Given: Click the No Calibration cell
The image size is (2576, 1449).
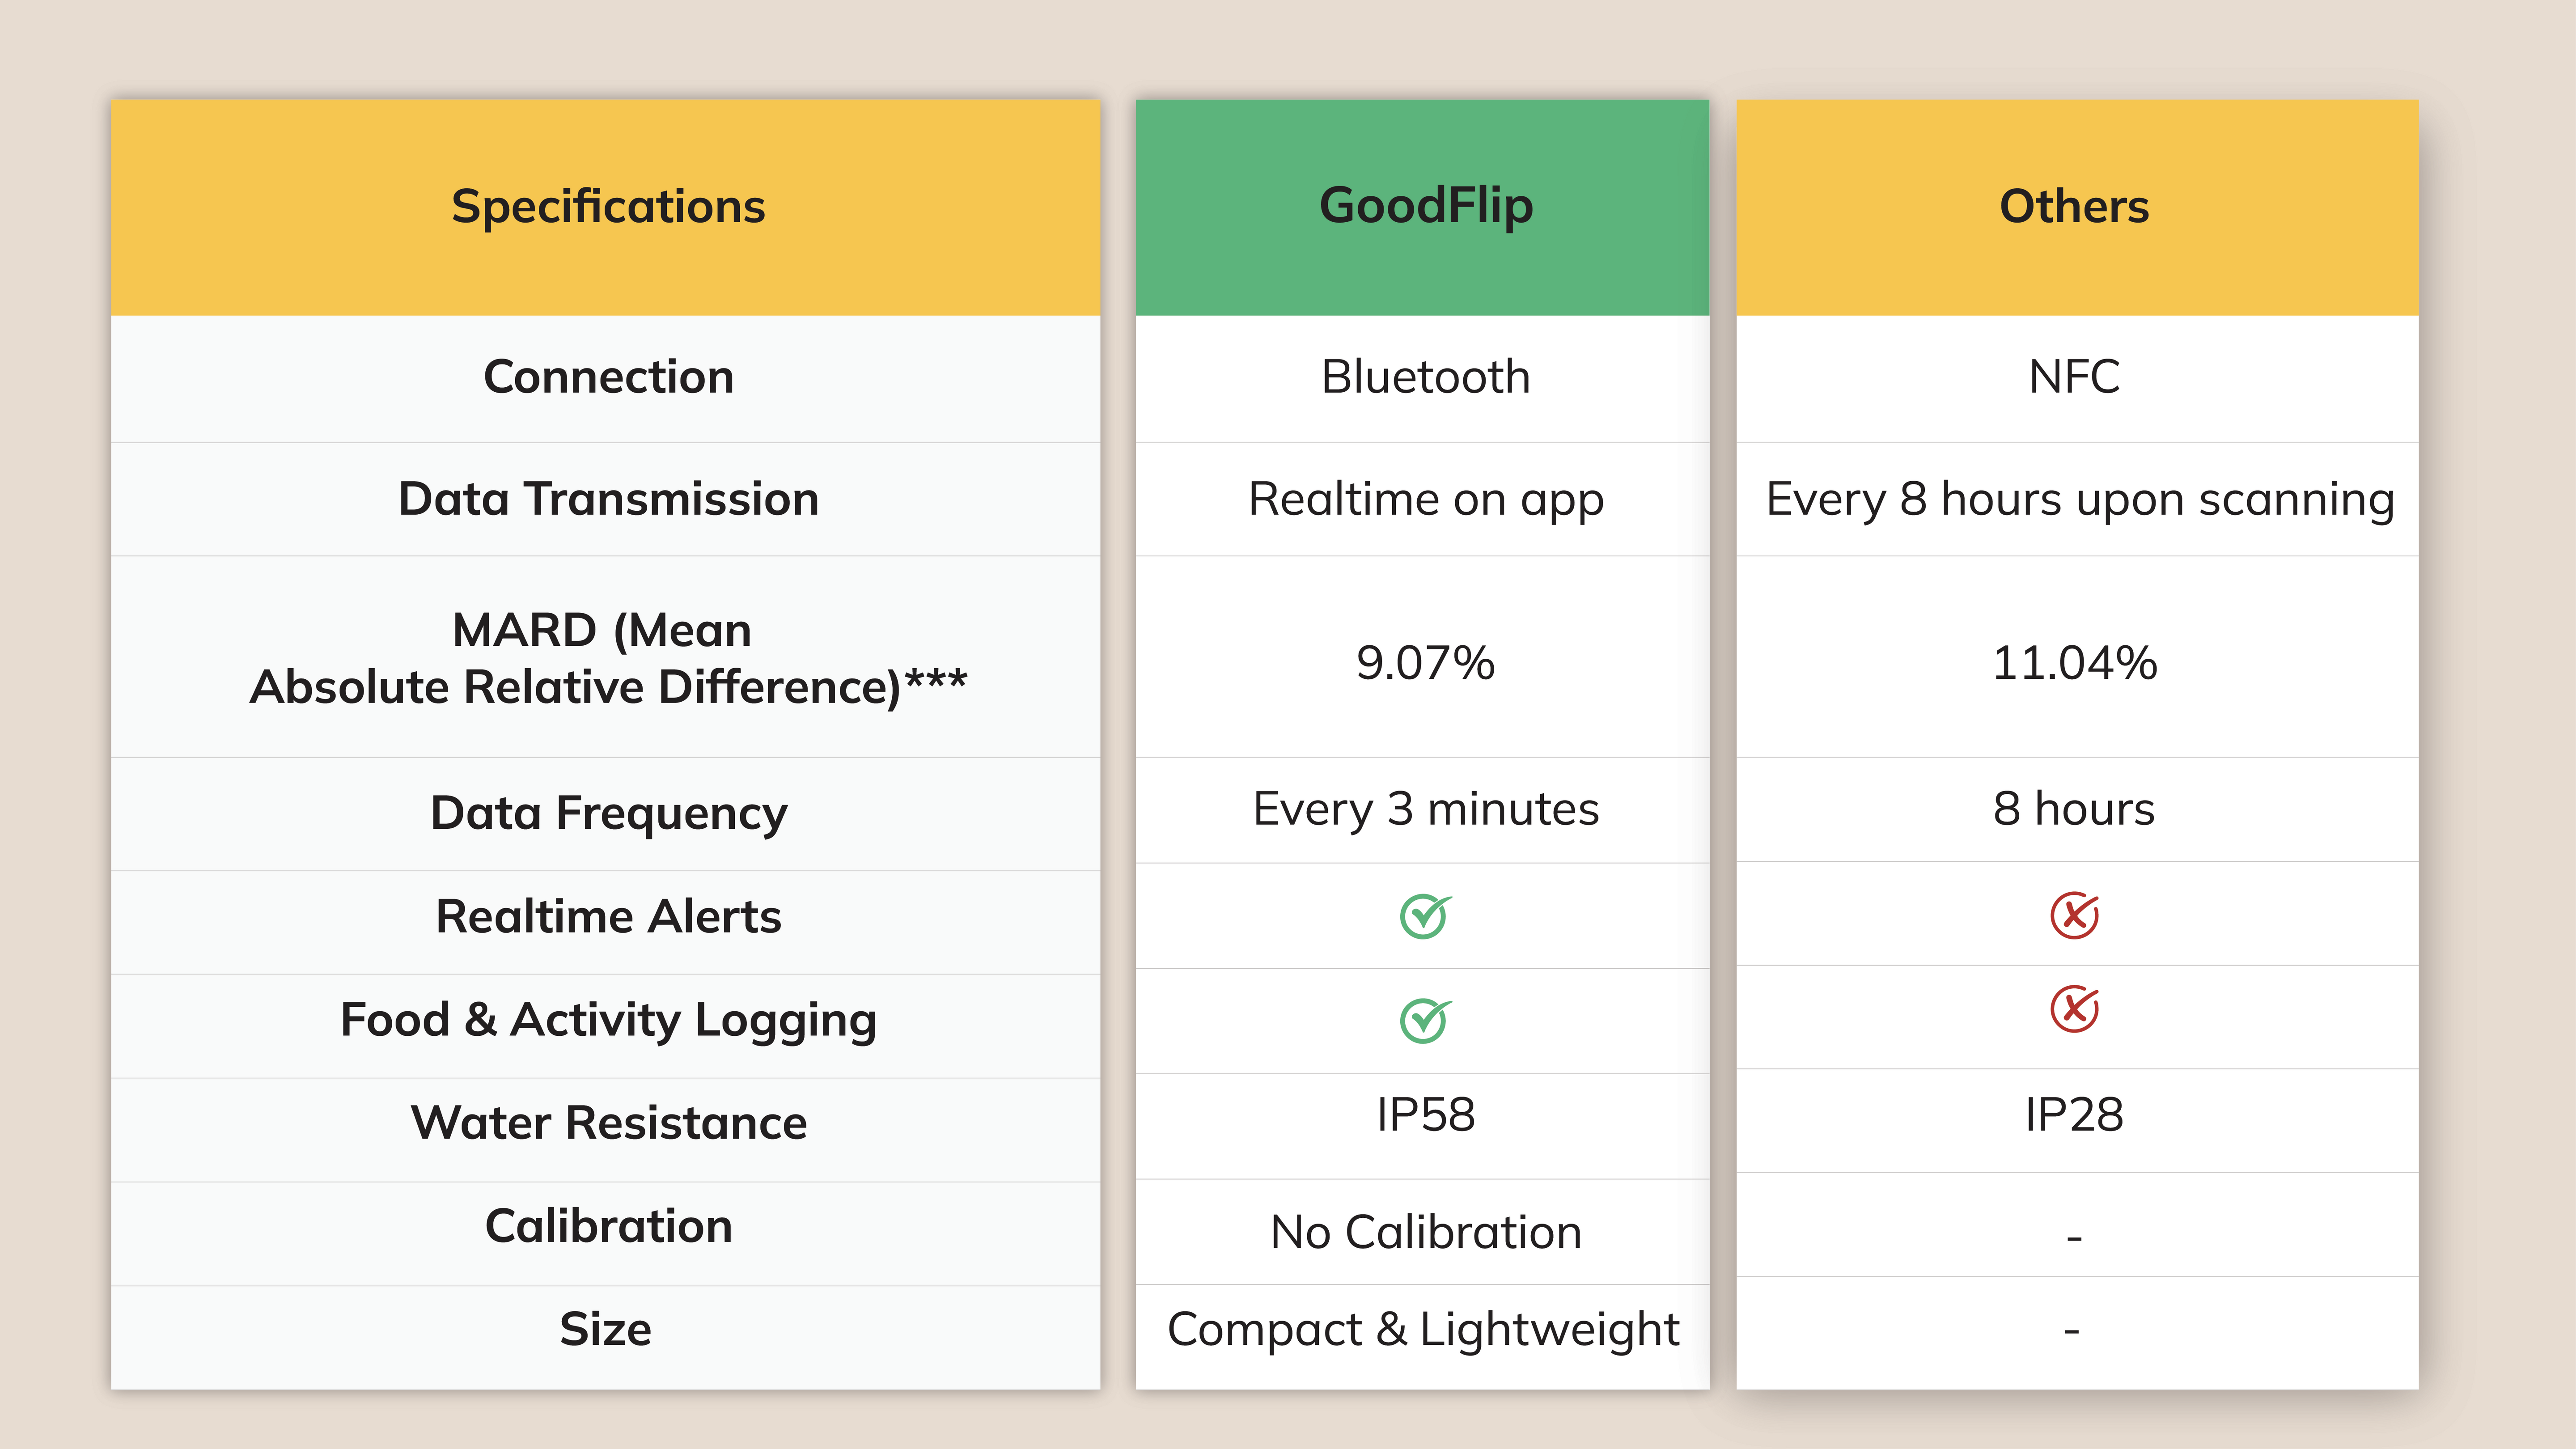Looking at the screenshot, I should click(1425, 1232).
